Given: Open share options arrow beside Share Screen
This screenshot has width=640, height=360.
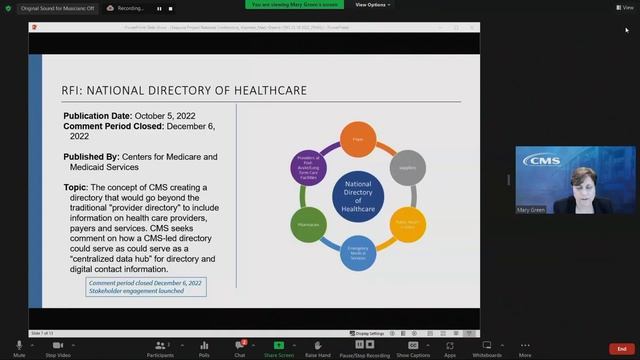Looking at the screenshot, I should click(x=294, y=345).
